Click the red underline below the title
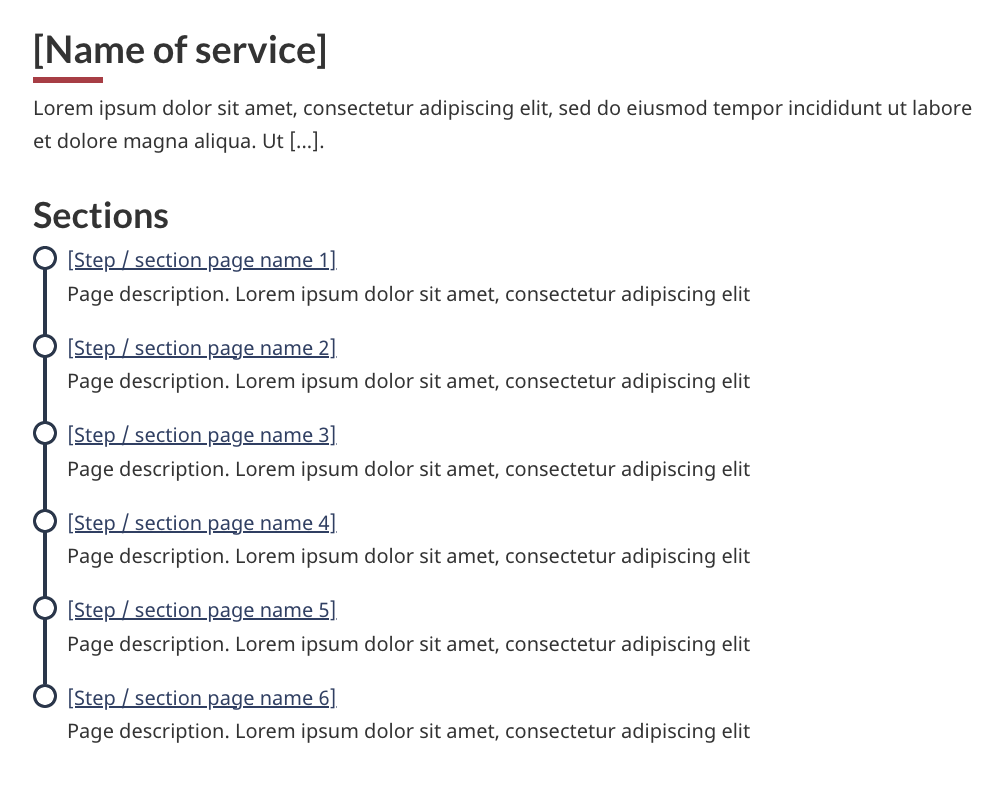 pyautogui.click(x=68, y=80)
